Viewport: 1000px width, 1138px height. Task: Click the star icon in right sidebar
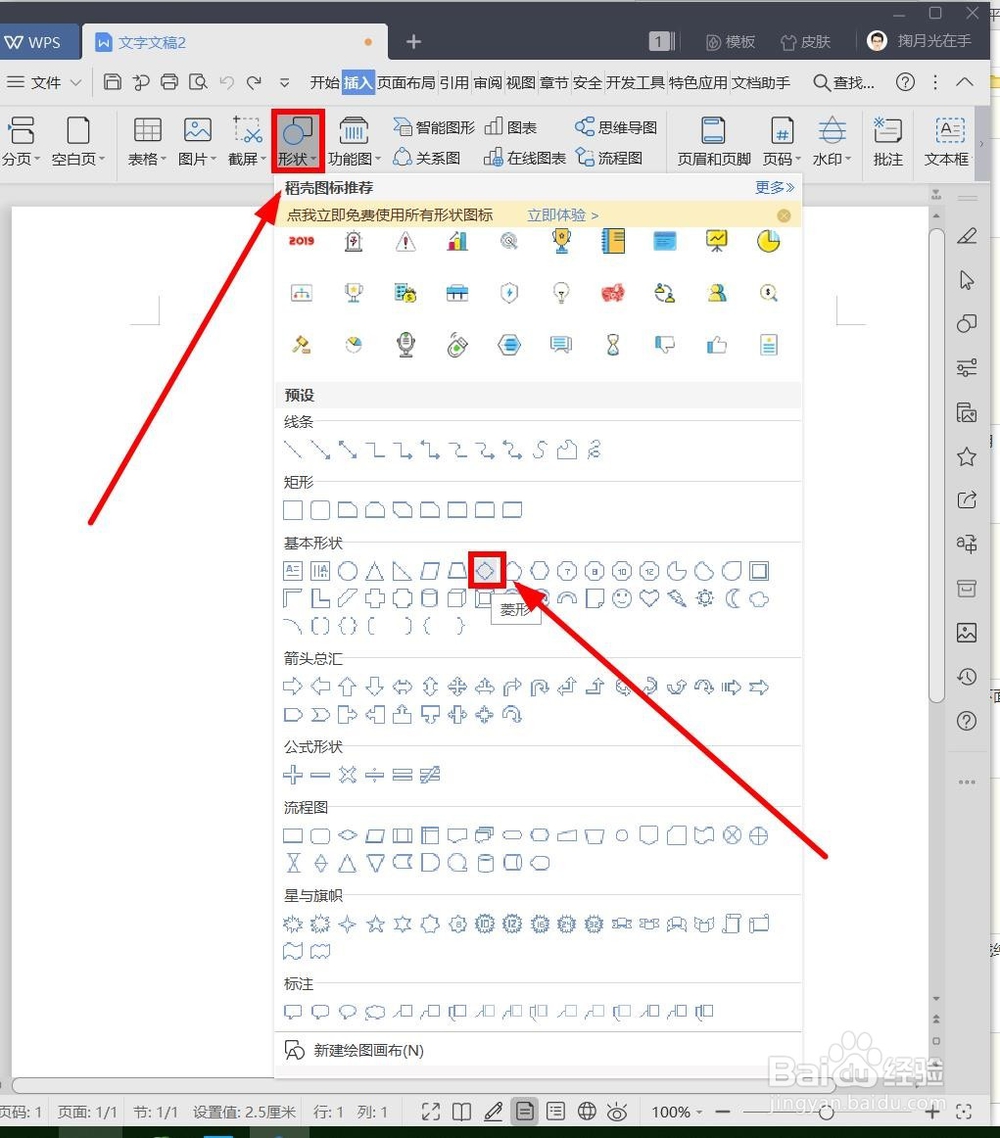coord(967,457)
